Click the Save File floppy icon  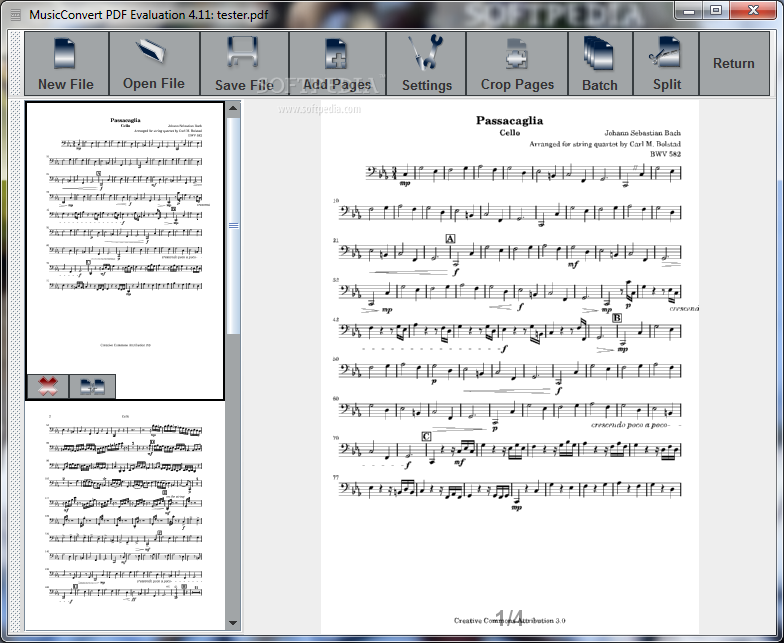(242, 52)
